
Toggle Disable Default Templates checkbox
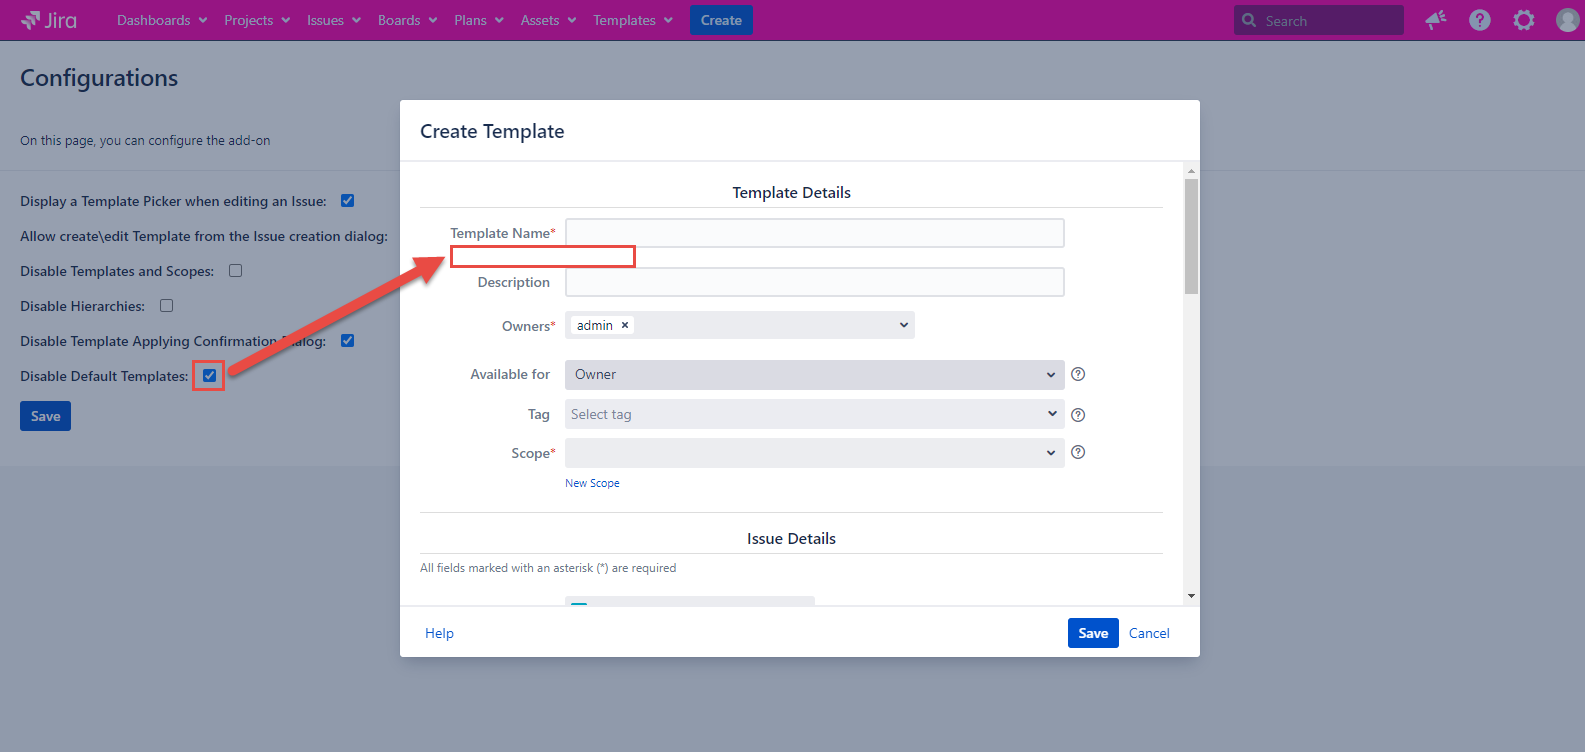pyautogui.click(x=209, y=376)
